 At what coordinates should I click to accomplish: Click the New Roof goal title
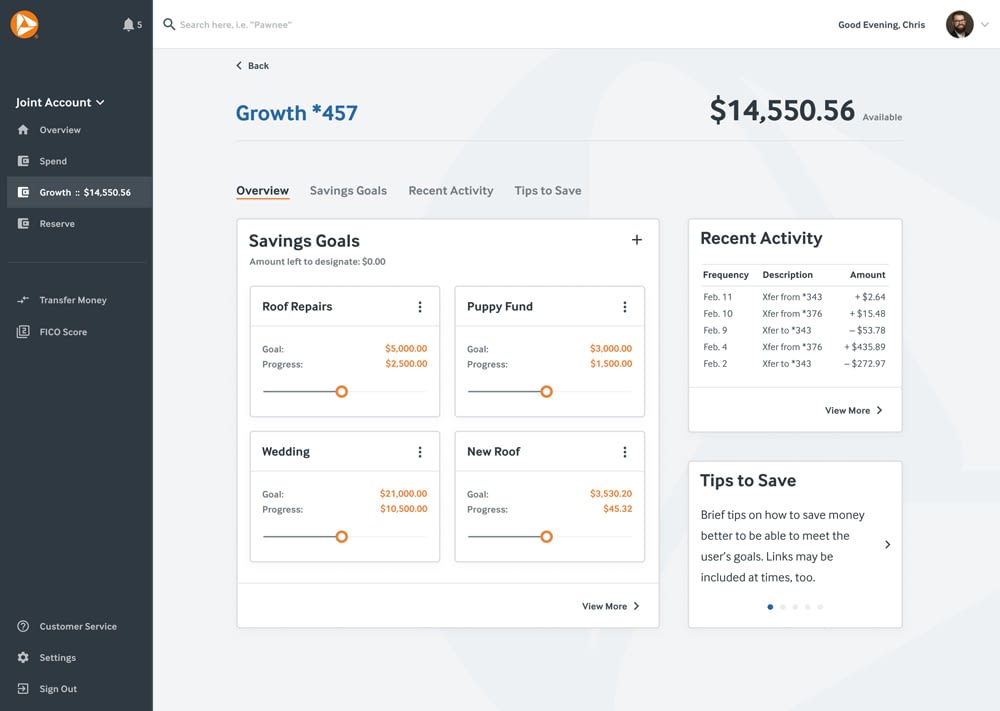(x=494, y=452)
